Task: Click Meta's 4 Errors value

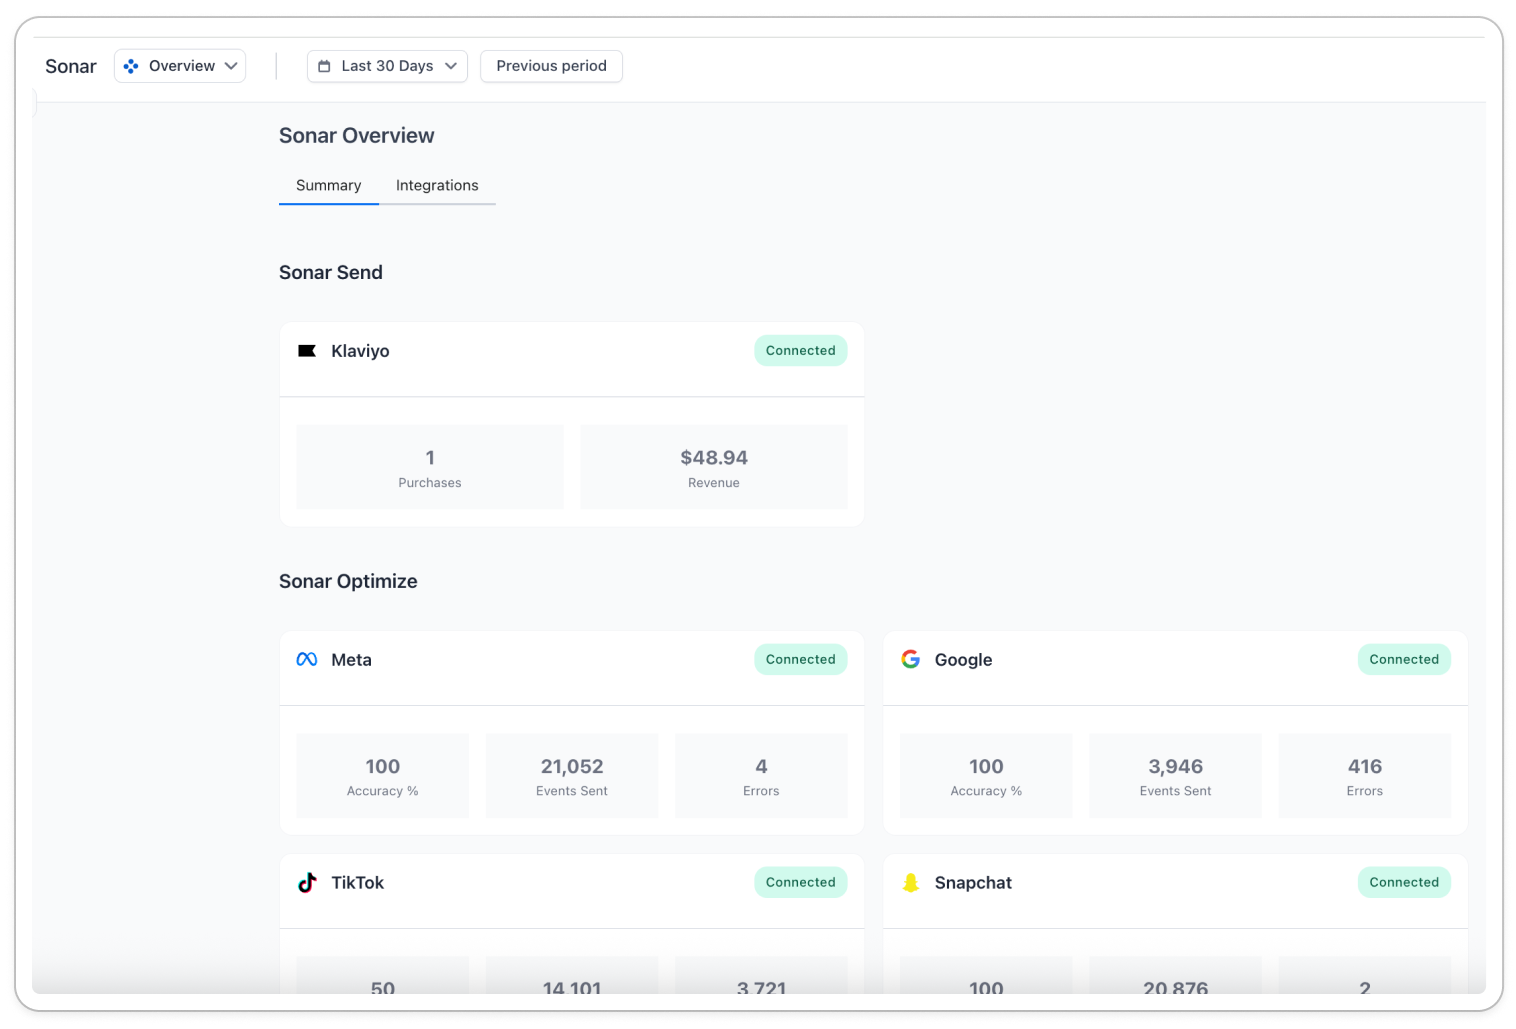Action: point(761,767)
